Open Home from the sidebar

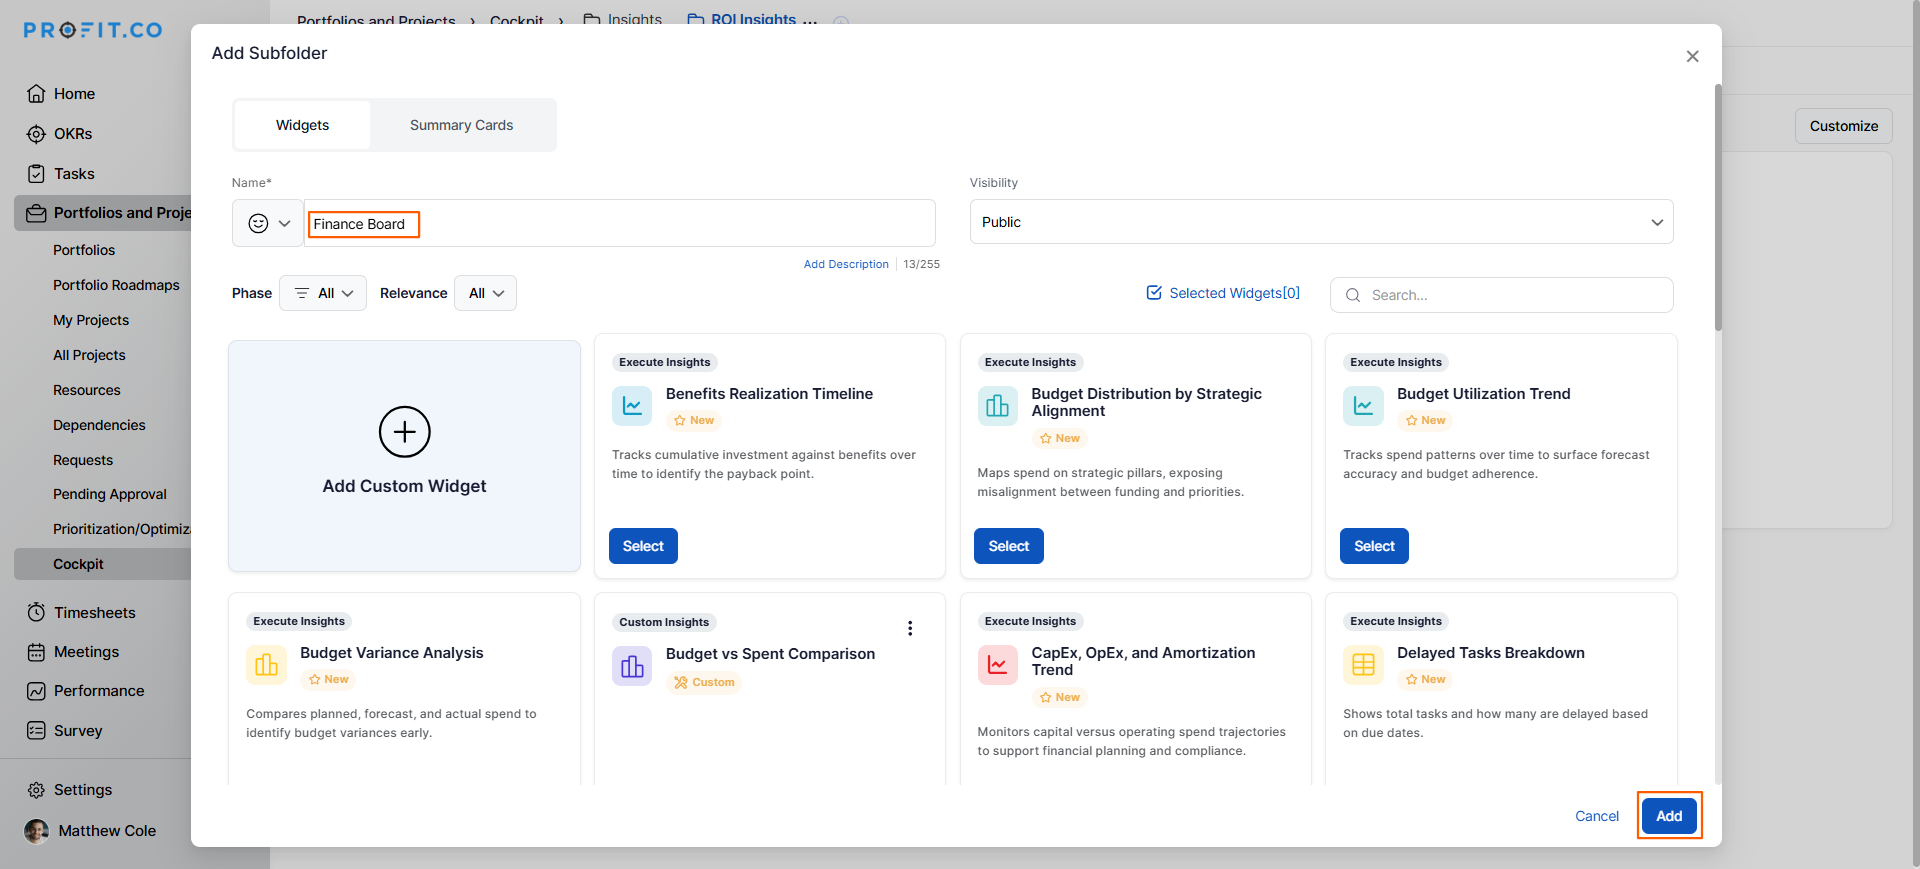pyautogui.click(x=74, y=94)
